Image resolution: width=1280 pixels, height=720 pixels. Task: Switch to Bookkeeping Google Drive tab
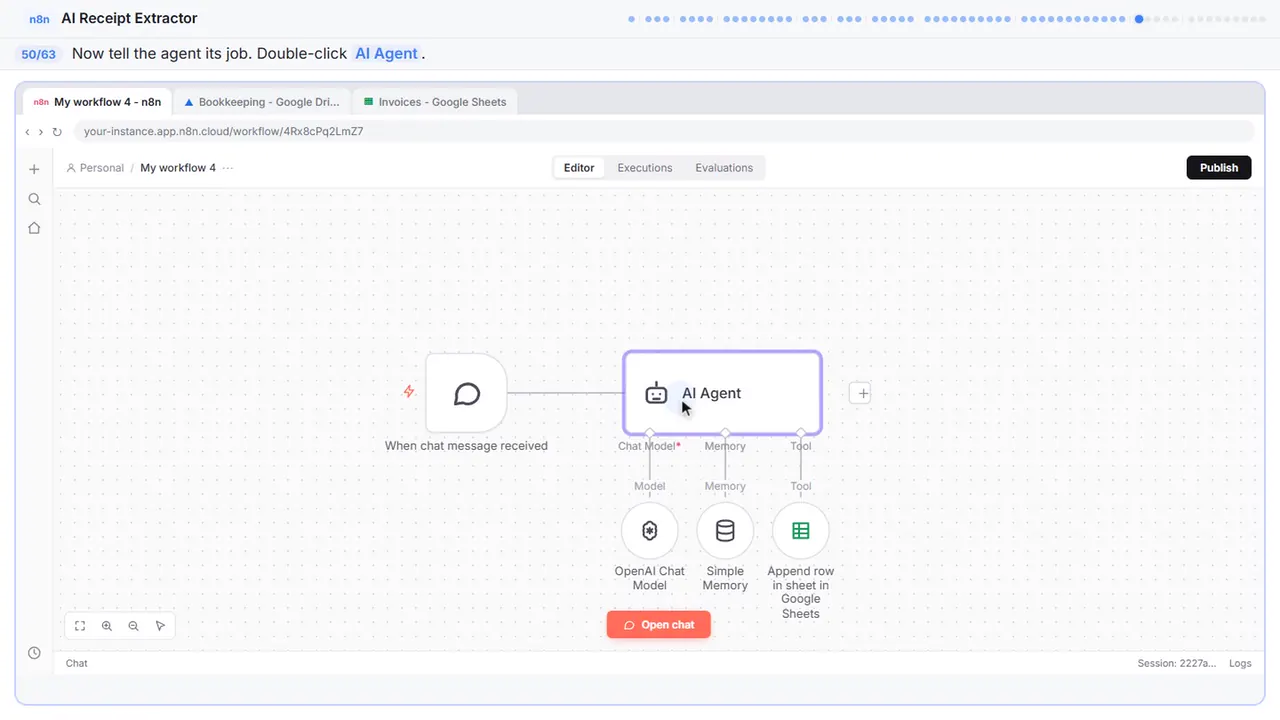click(262, 102)
